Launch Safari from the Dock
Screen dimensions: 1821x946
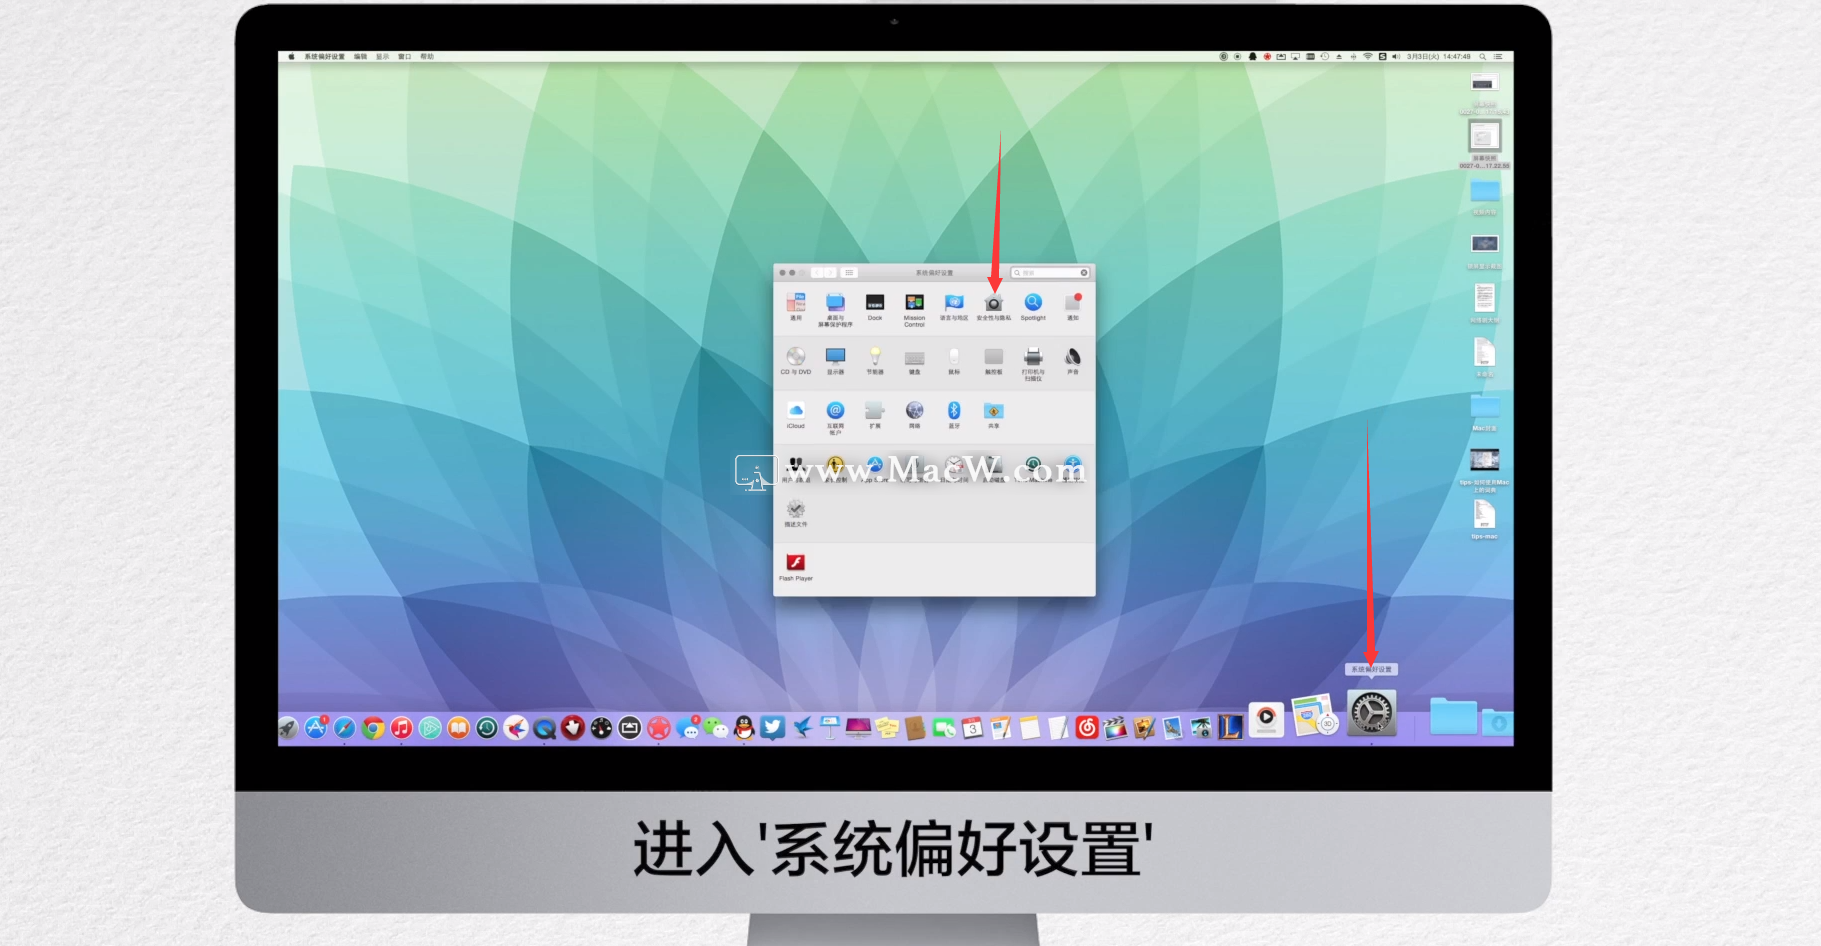point(344,728)
